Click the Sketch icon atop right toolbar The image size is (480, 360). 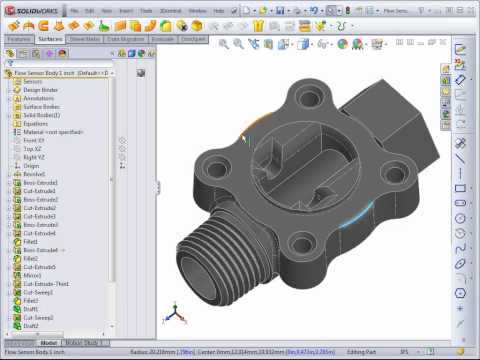(460, 49)
